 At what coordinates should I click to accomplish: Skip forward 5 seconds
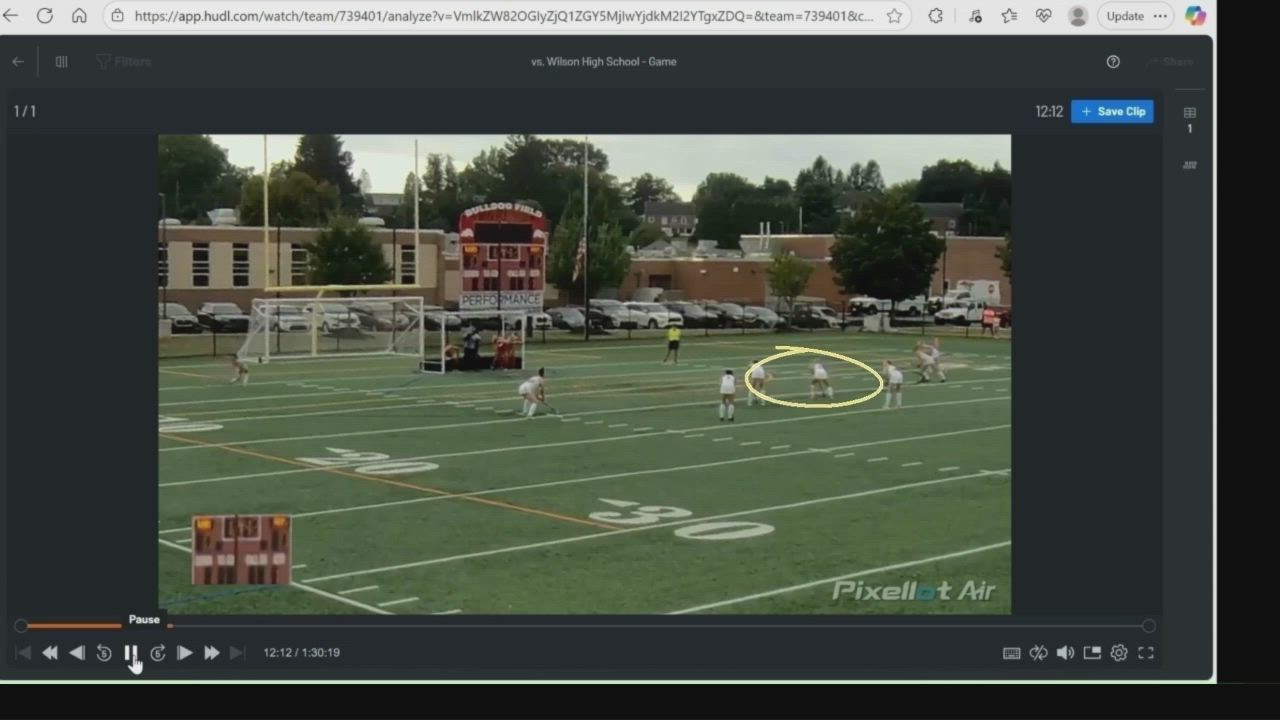(158, 653)
